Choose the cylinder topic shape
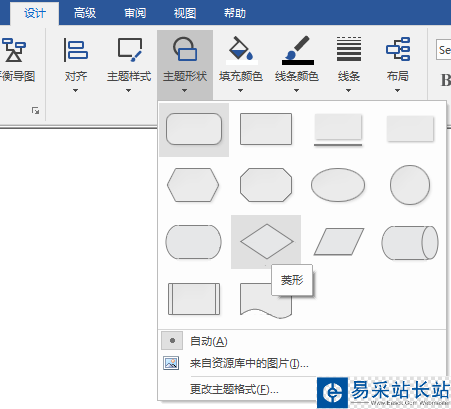The width and height of the screenshot is (451, 409). coord(410,243)
